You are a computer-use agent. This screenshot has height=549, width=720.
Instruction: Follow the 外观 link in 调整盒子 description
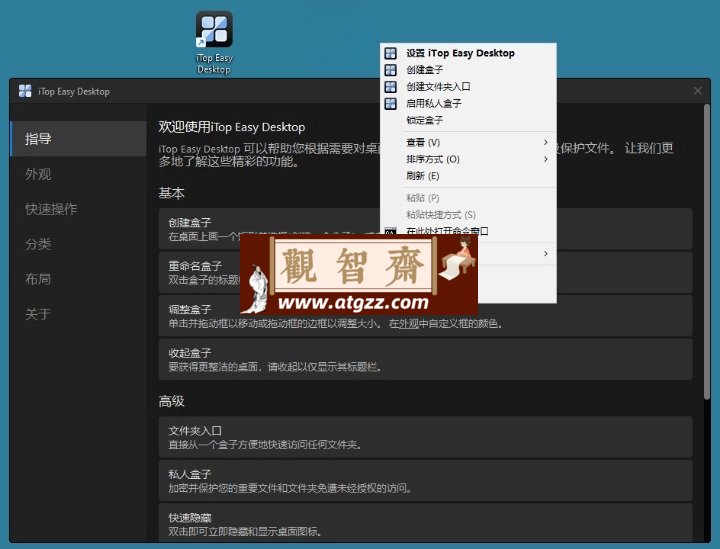(x=409, y=324)
